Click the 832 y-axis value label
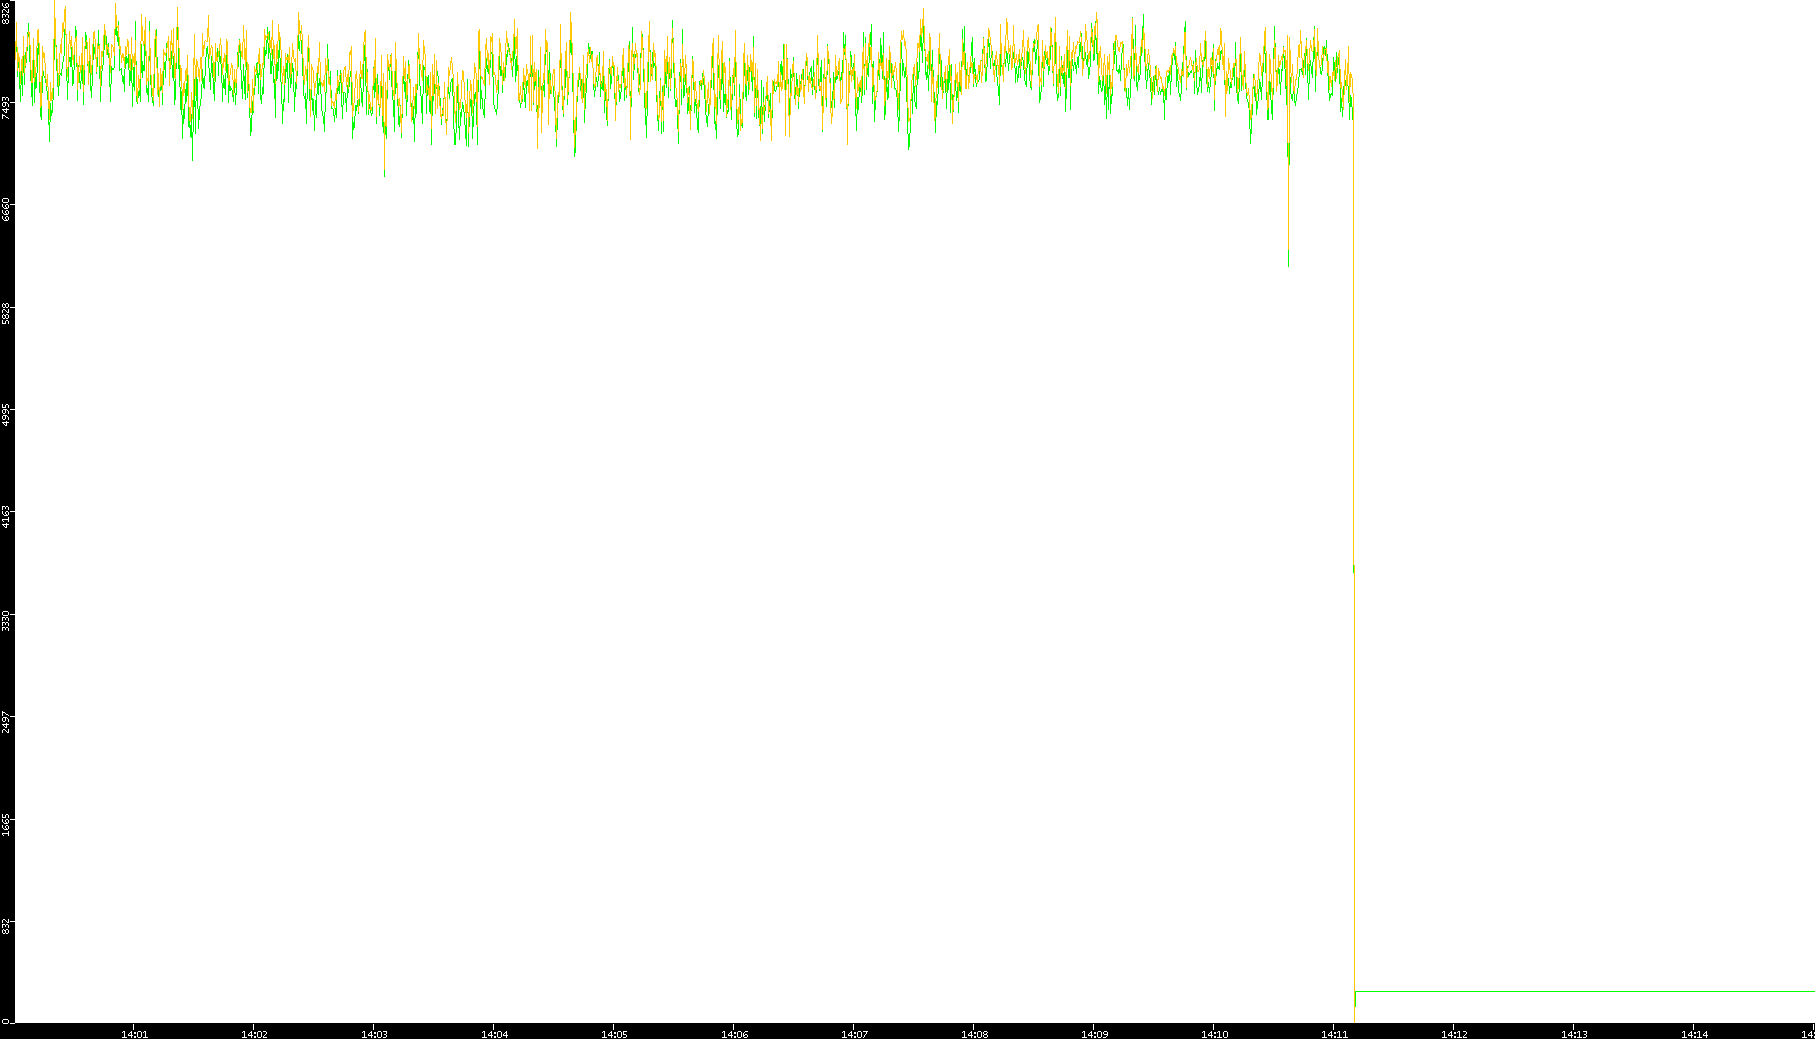 click(7, 927)
